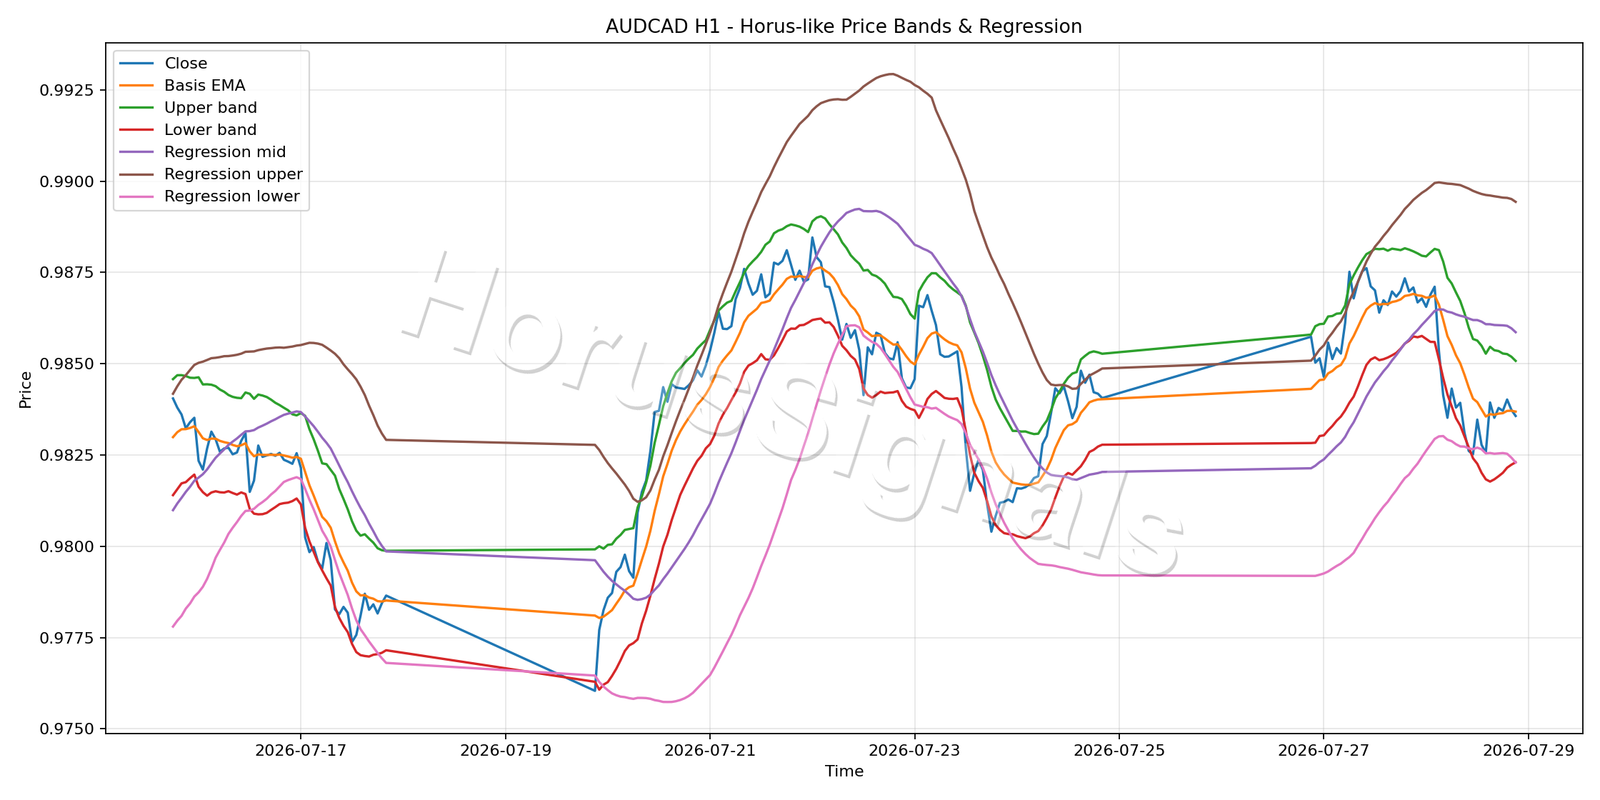Select the 'Basis EMA' legend label
This screenshot has height=800, width=1600.
205,86
